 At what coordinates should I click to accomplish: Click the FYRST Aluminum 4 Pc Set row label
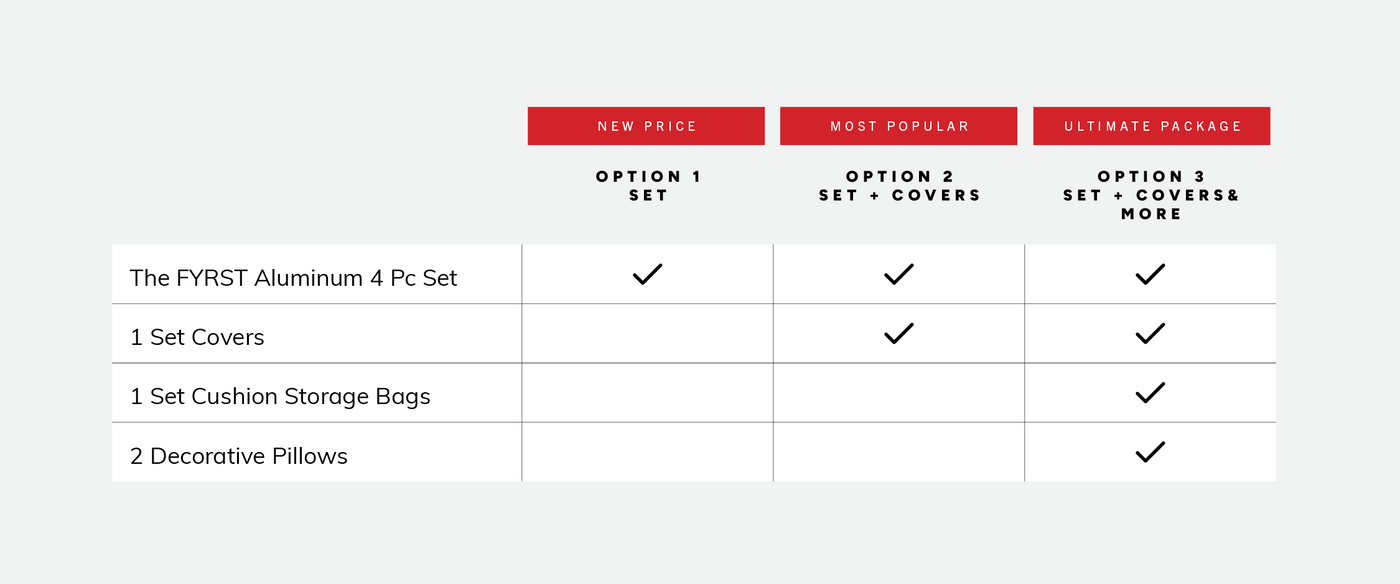(x=293, y=278)
